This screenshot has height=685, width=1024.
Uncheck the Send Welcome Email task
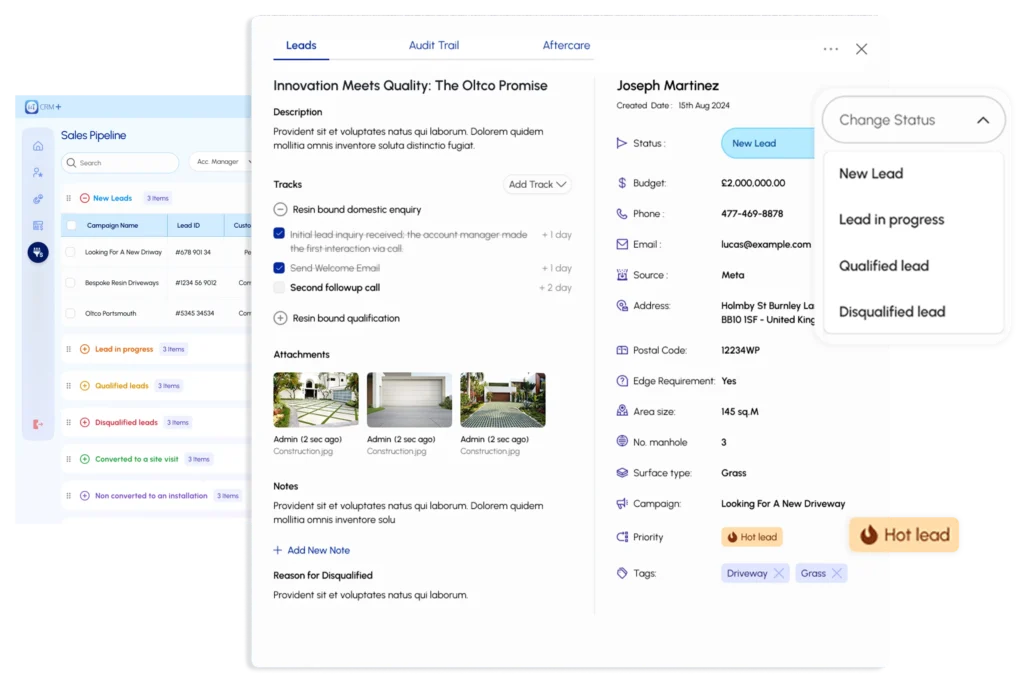[x=279, y=268]
